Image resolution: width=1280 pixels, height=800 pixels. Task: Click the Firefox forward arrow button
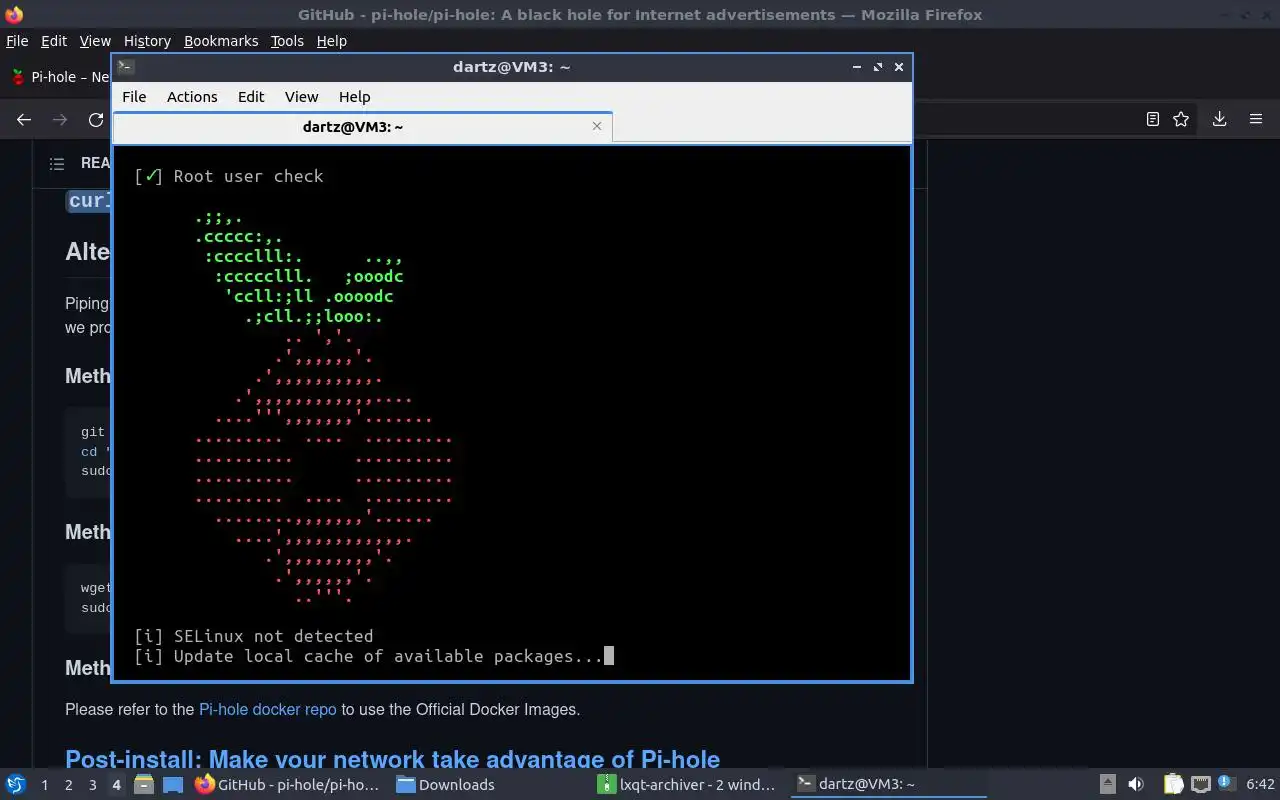pos(60,119)
